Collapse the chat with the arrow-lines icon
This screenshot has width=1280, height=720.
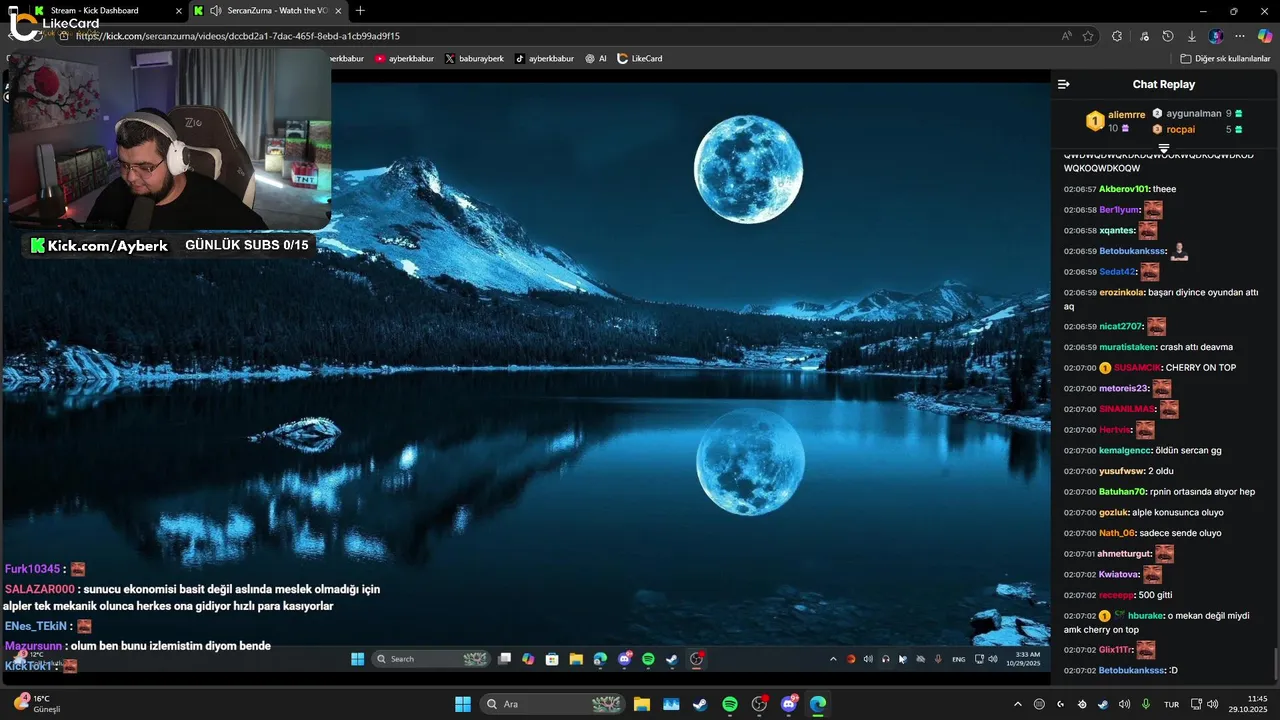pos(1064,84)
